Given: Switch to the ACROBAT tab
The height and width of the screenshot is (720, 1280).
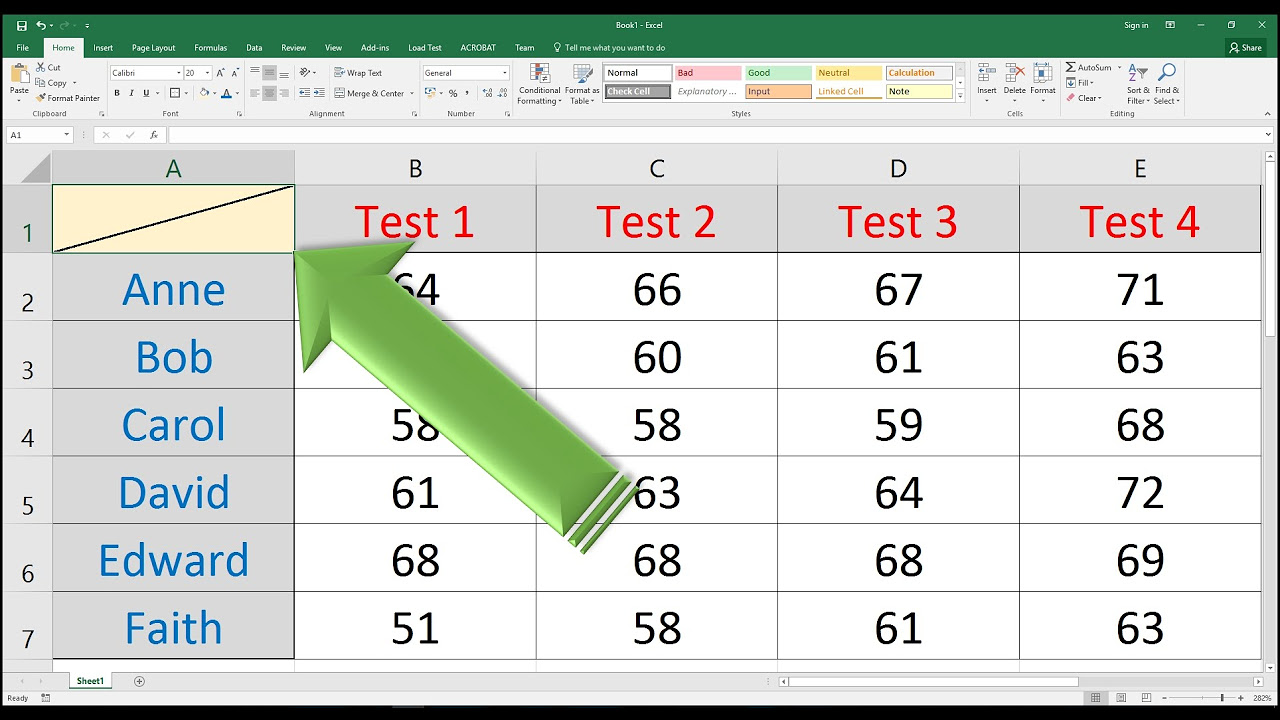Looking at the screenshot, I should pos(478,47).
